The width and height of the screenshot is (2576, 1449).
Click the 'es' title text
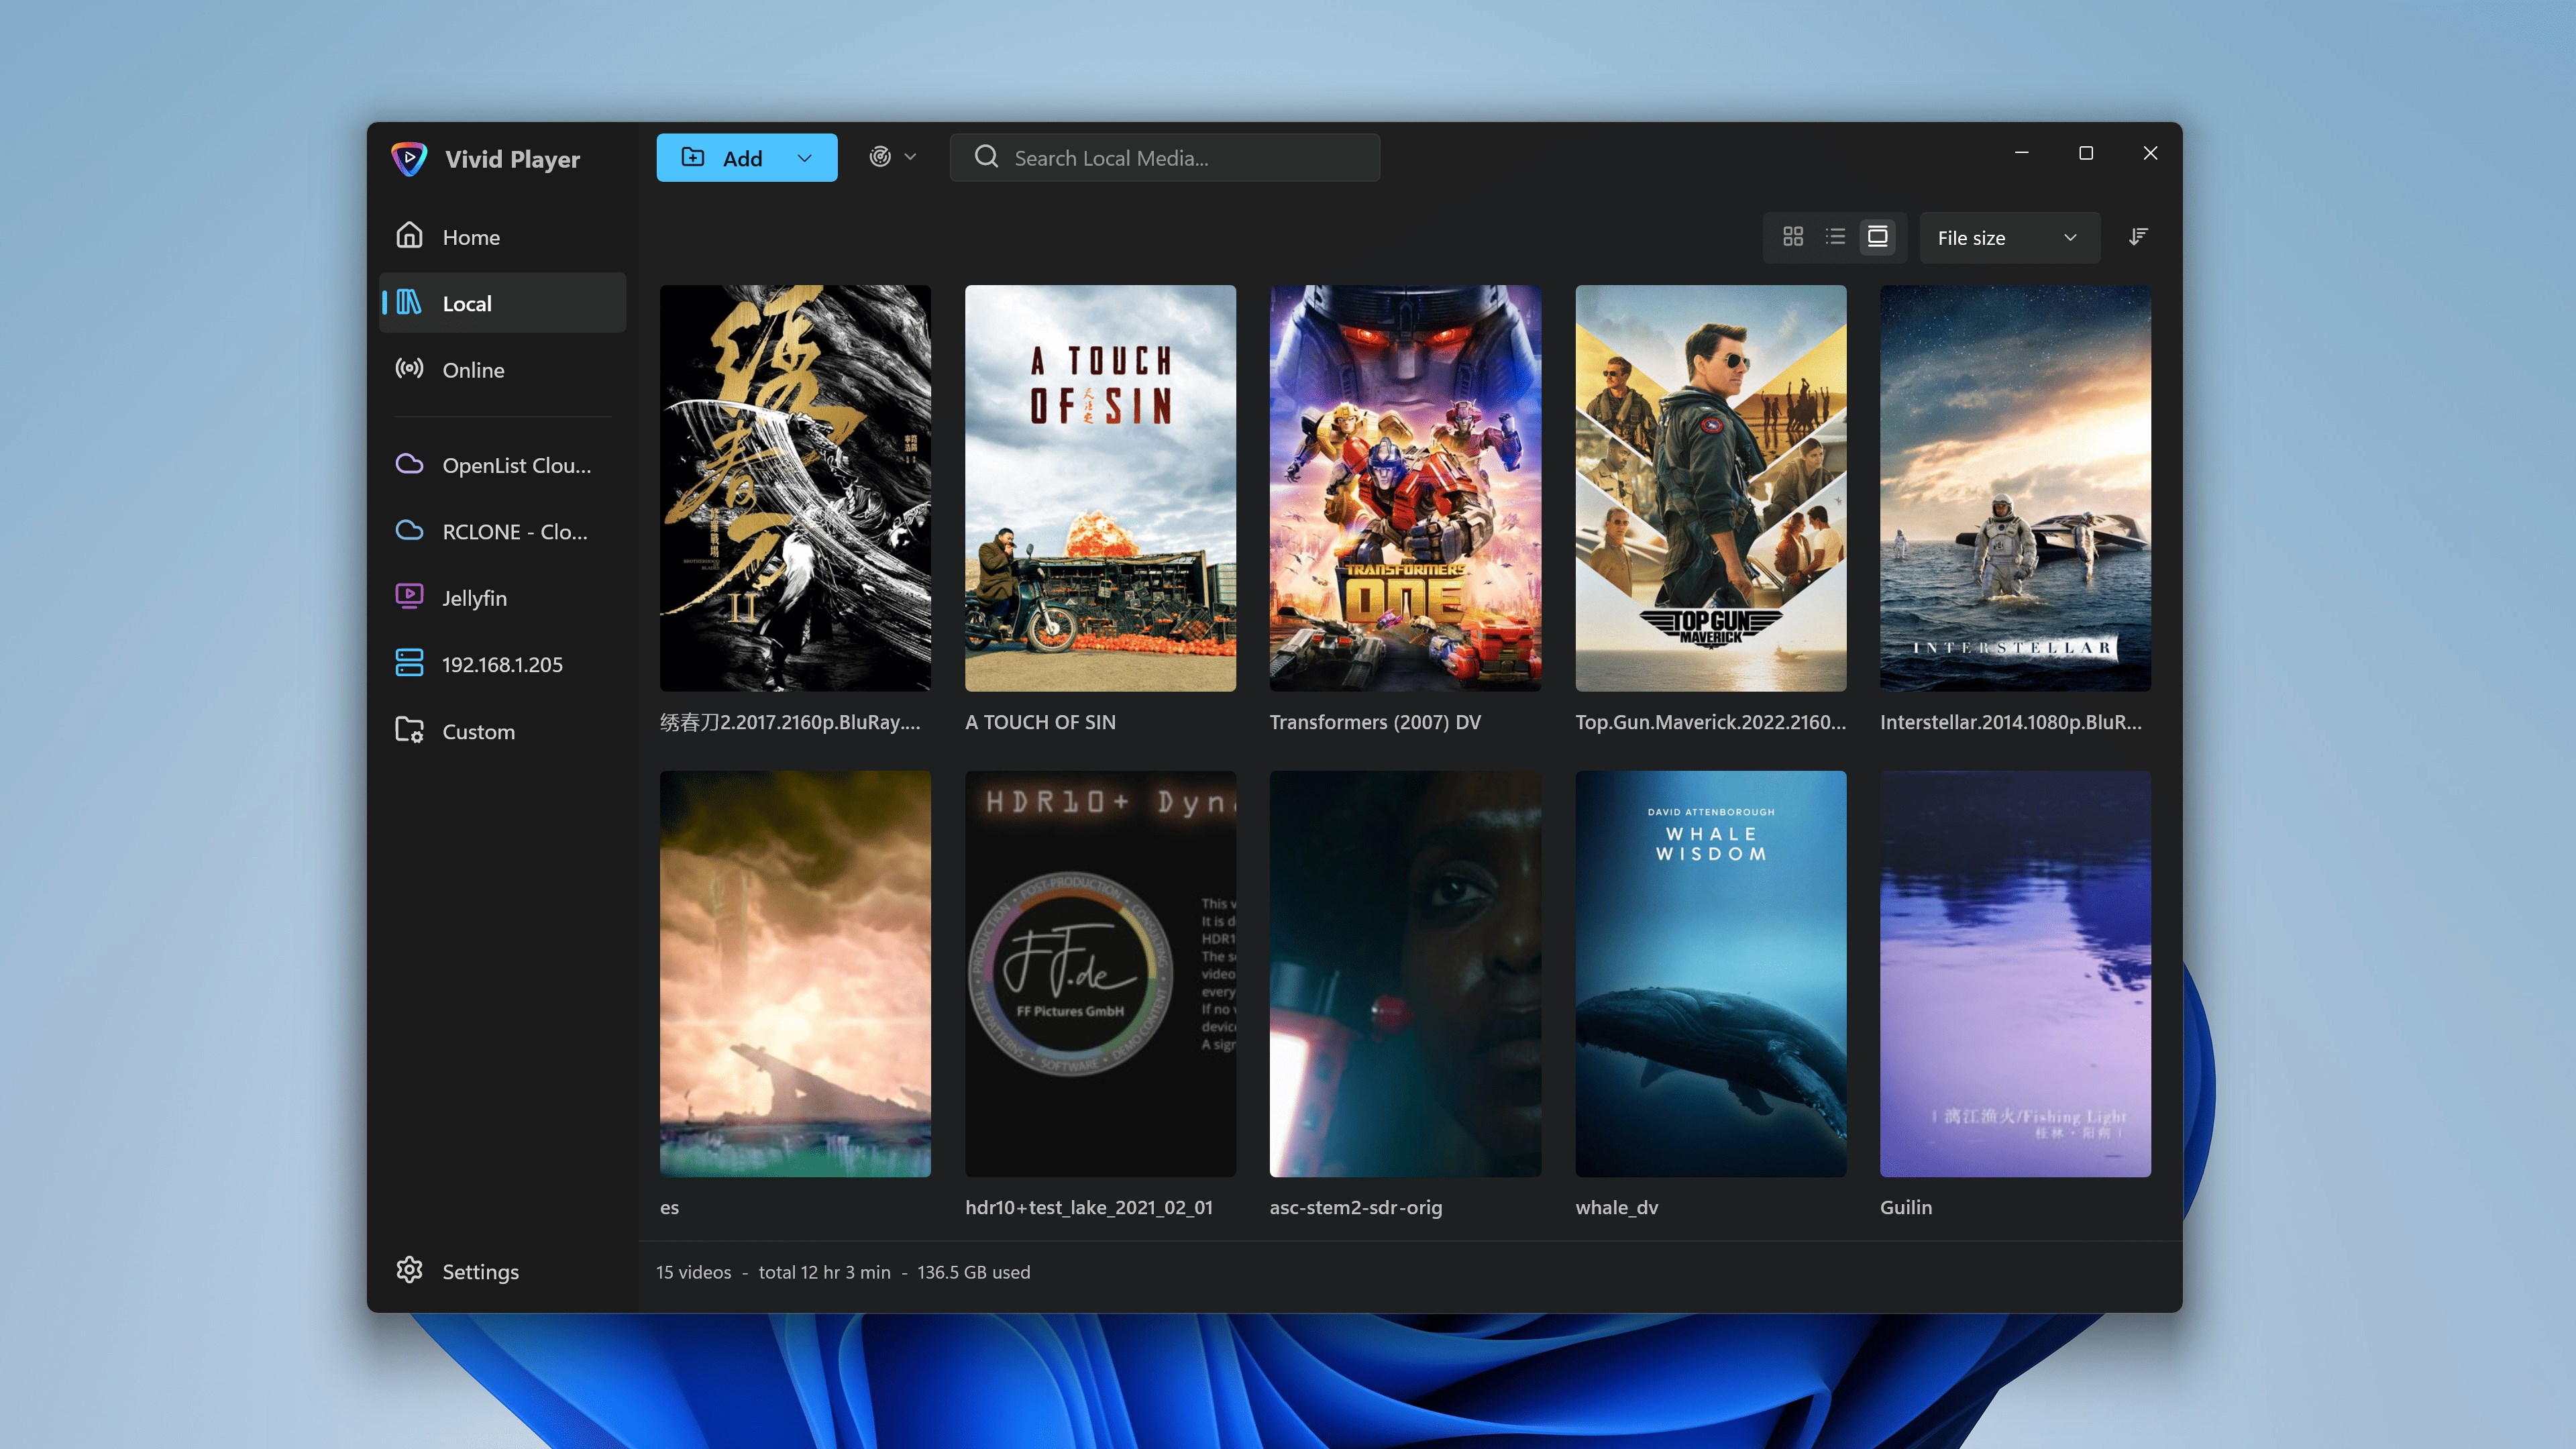pos(669,1208)
